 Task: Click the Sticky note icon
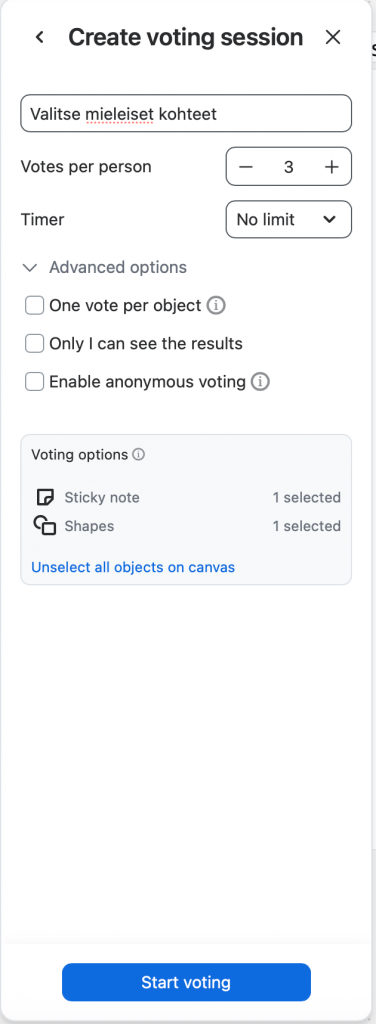coord(45,498)
